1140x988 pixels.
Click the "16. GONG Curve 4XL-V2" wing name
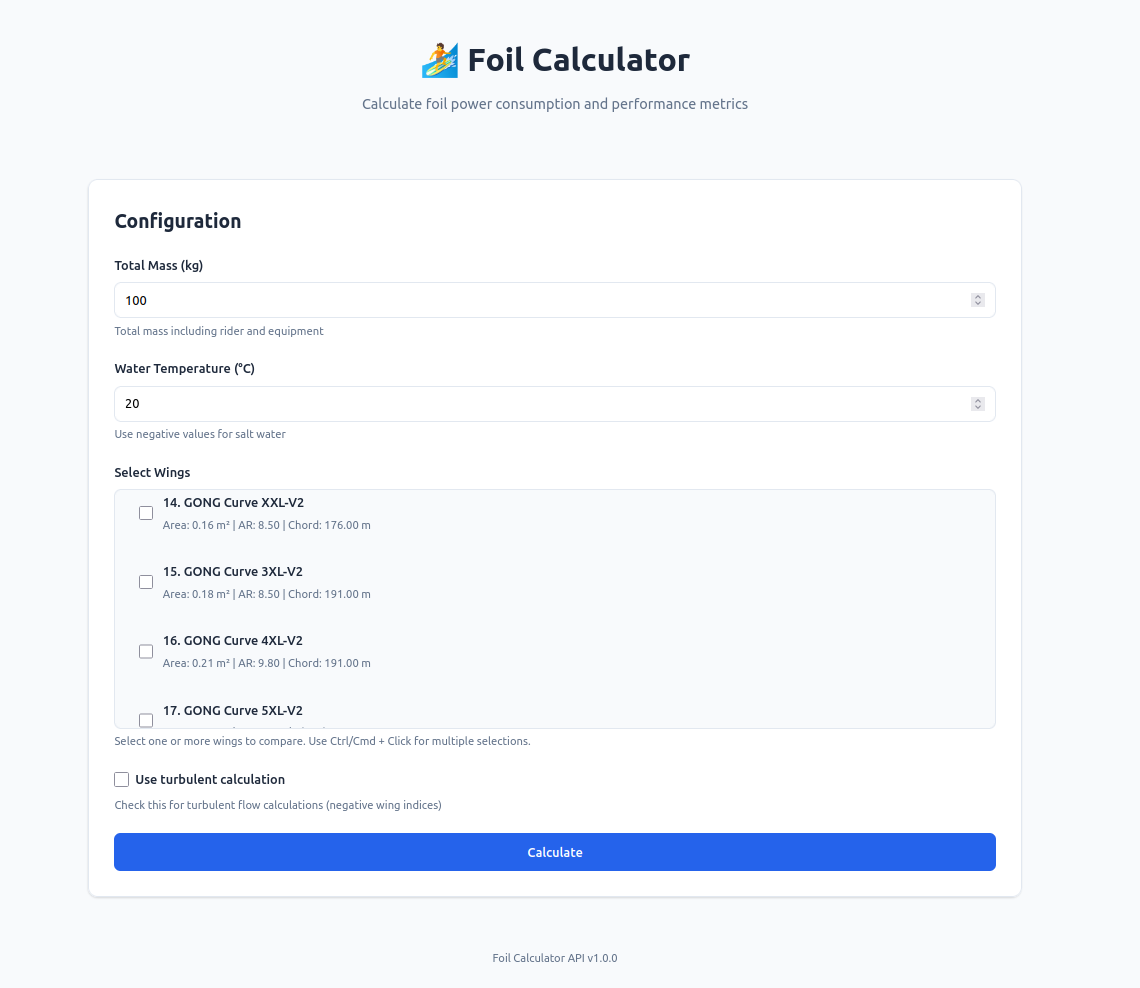232,640
